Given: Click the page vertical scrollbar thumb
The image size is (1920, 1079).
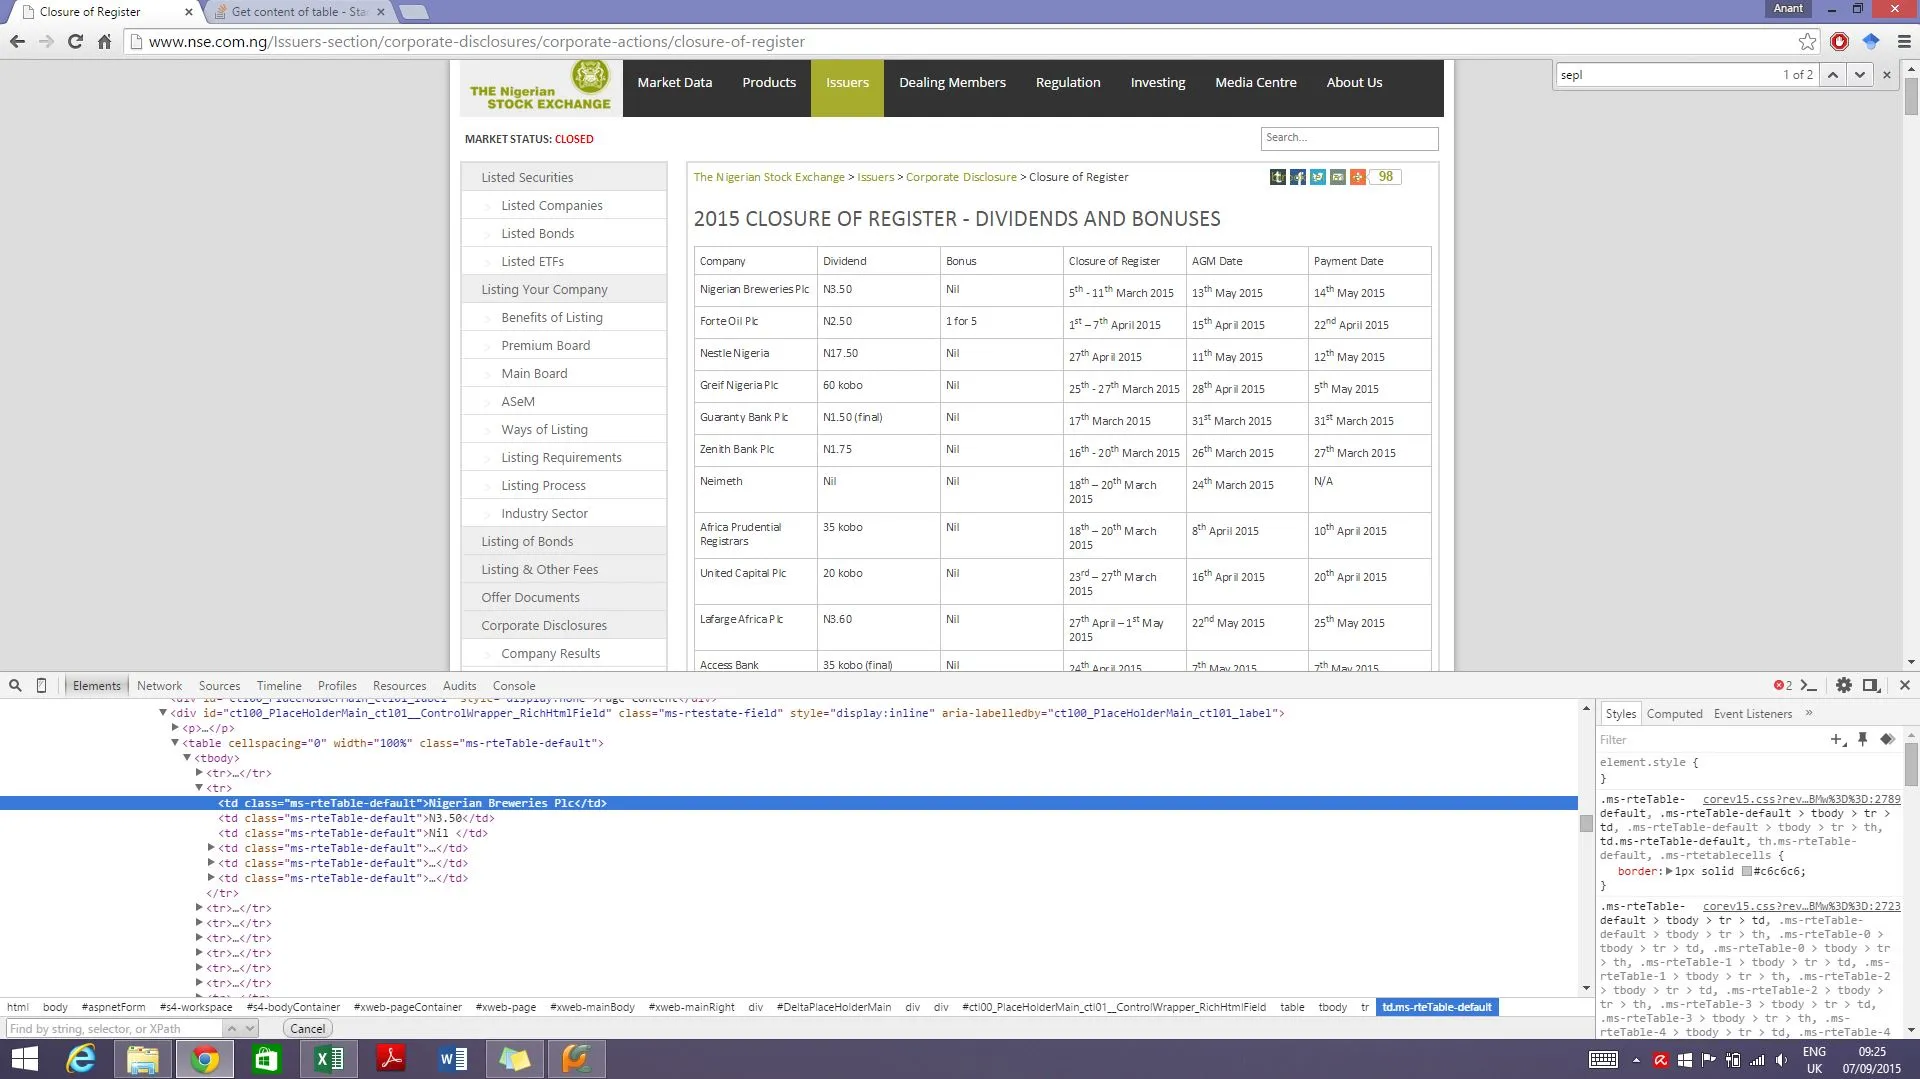Looking at the screenshot, I should coord(1911,96).
